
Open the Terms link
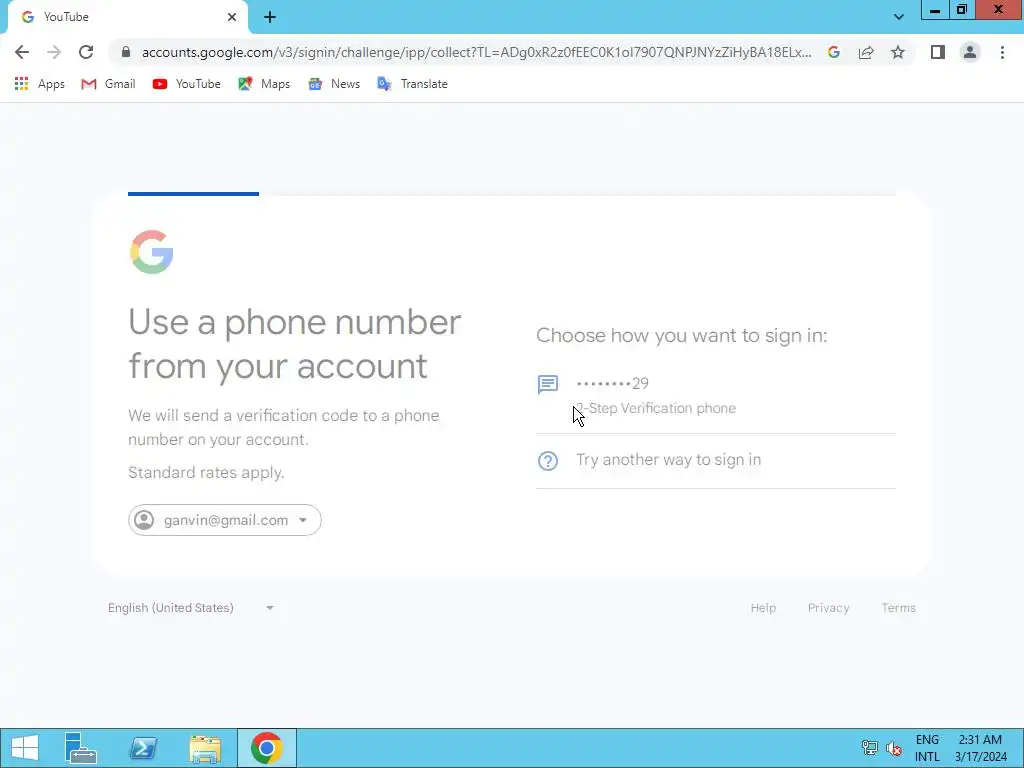898,607
